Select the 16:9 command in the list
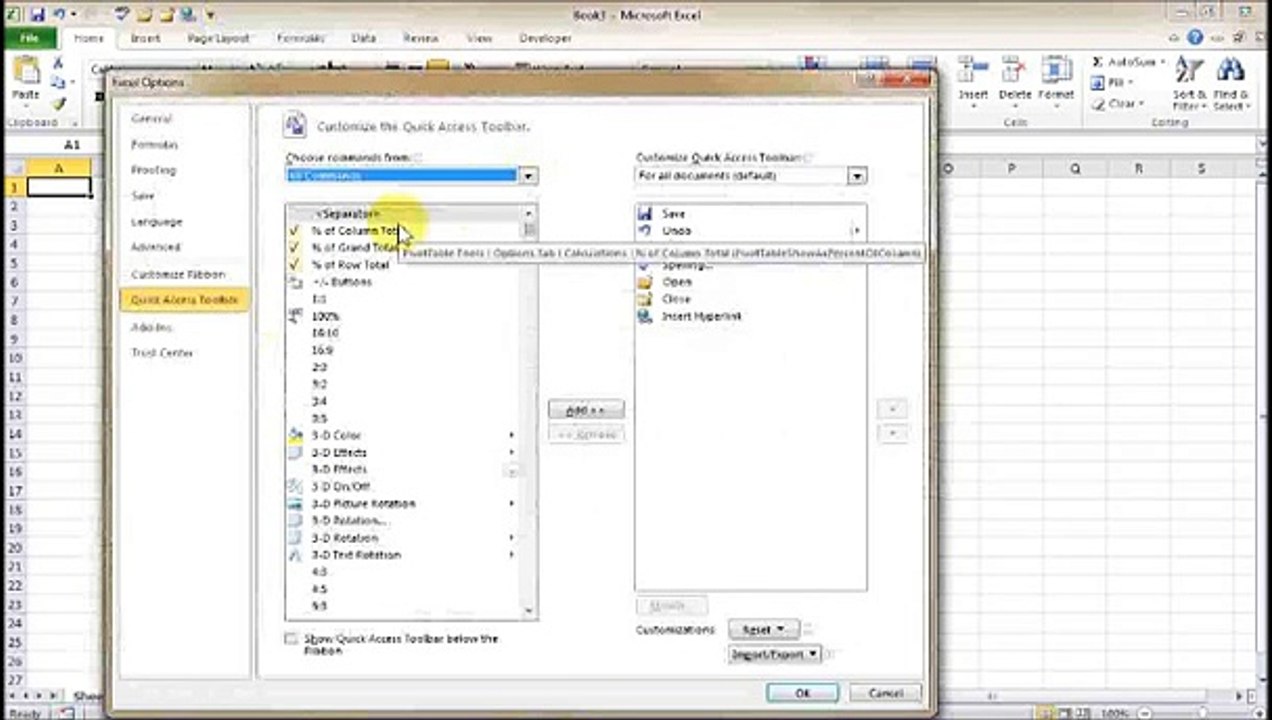 pos(405,350)
